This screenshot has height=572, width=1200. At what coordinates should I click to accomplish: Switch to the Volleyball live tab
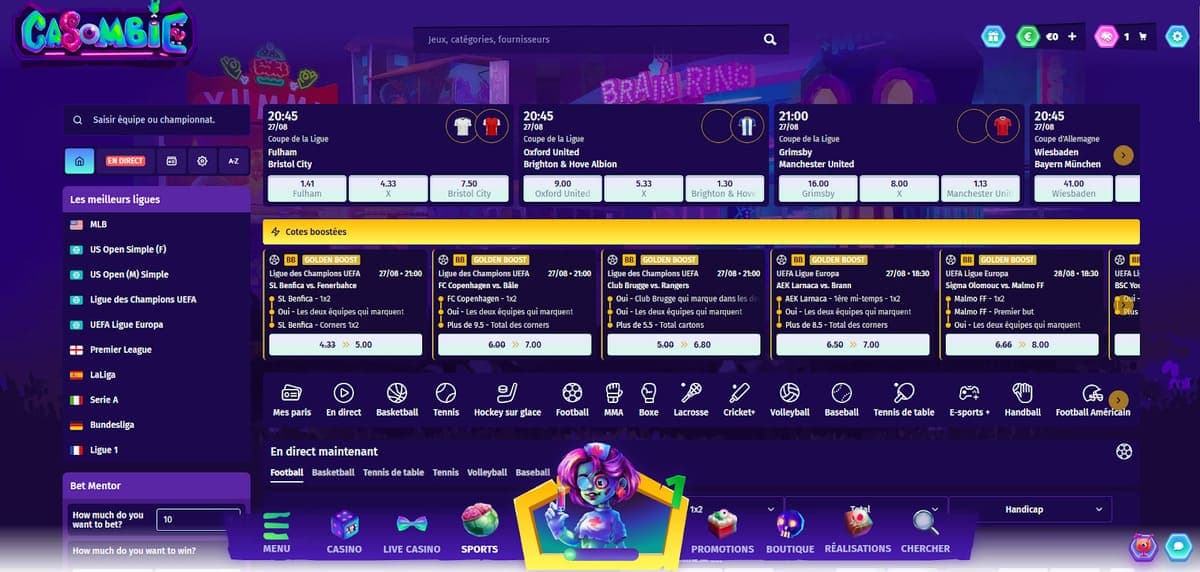pyautogui.click(x=487, y=472)
